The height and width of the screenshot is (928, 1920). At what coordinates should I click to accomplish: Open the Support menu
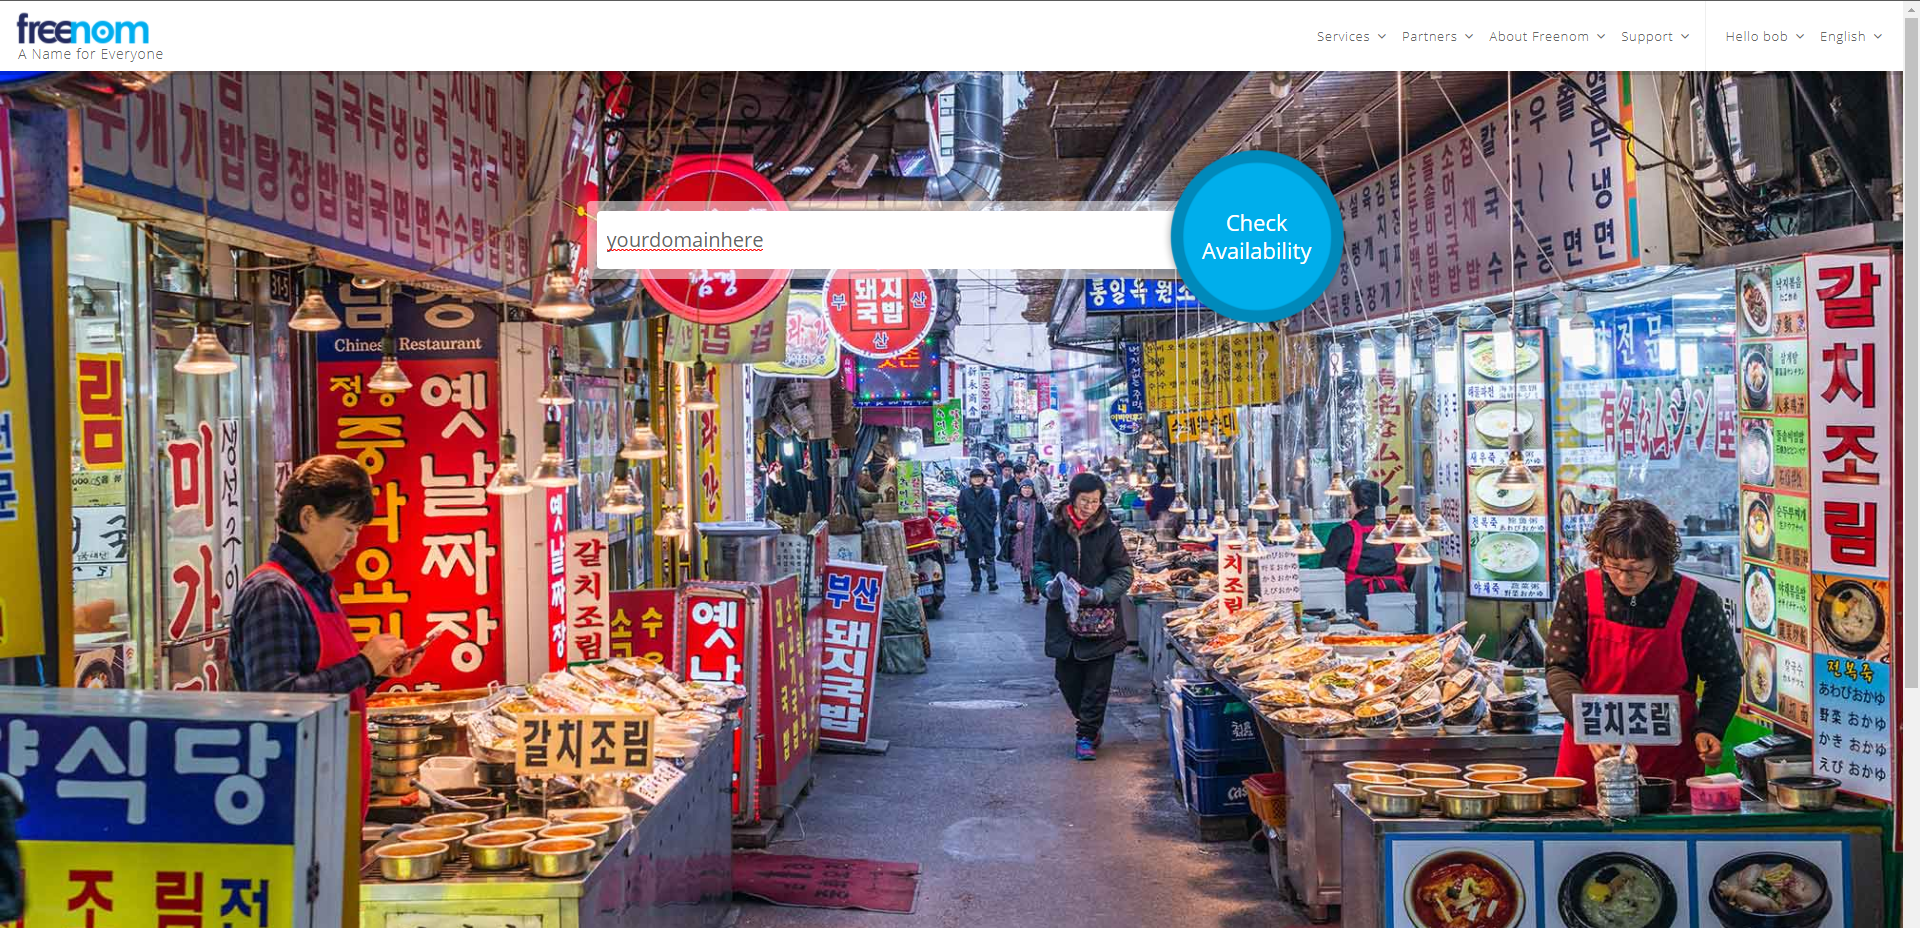1646,37
